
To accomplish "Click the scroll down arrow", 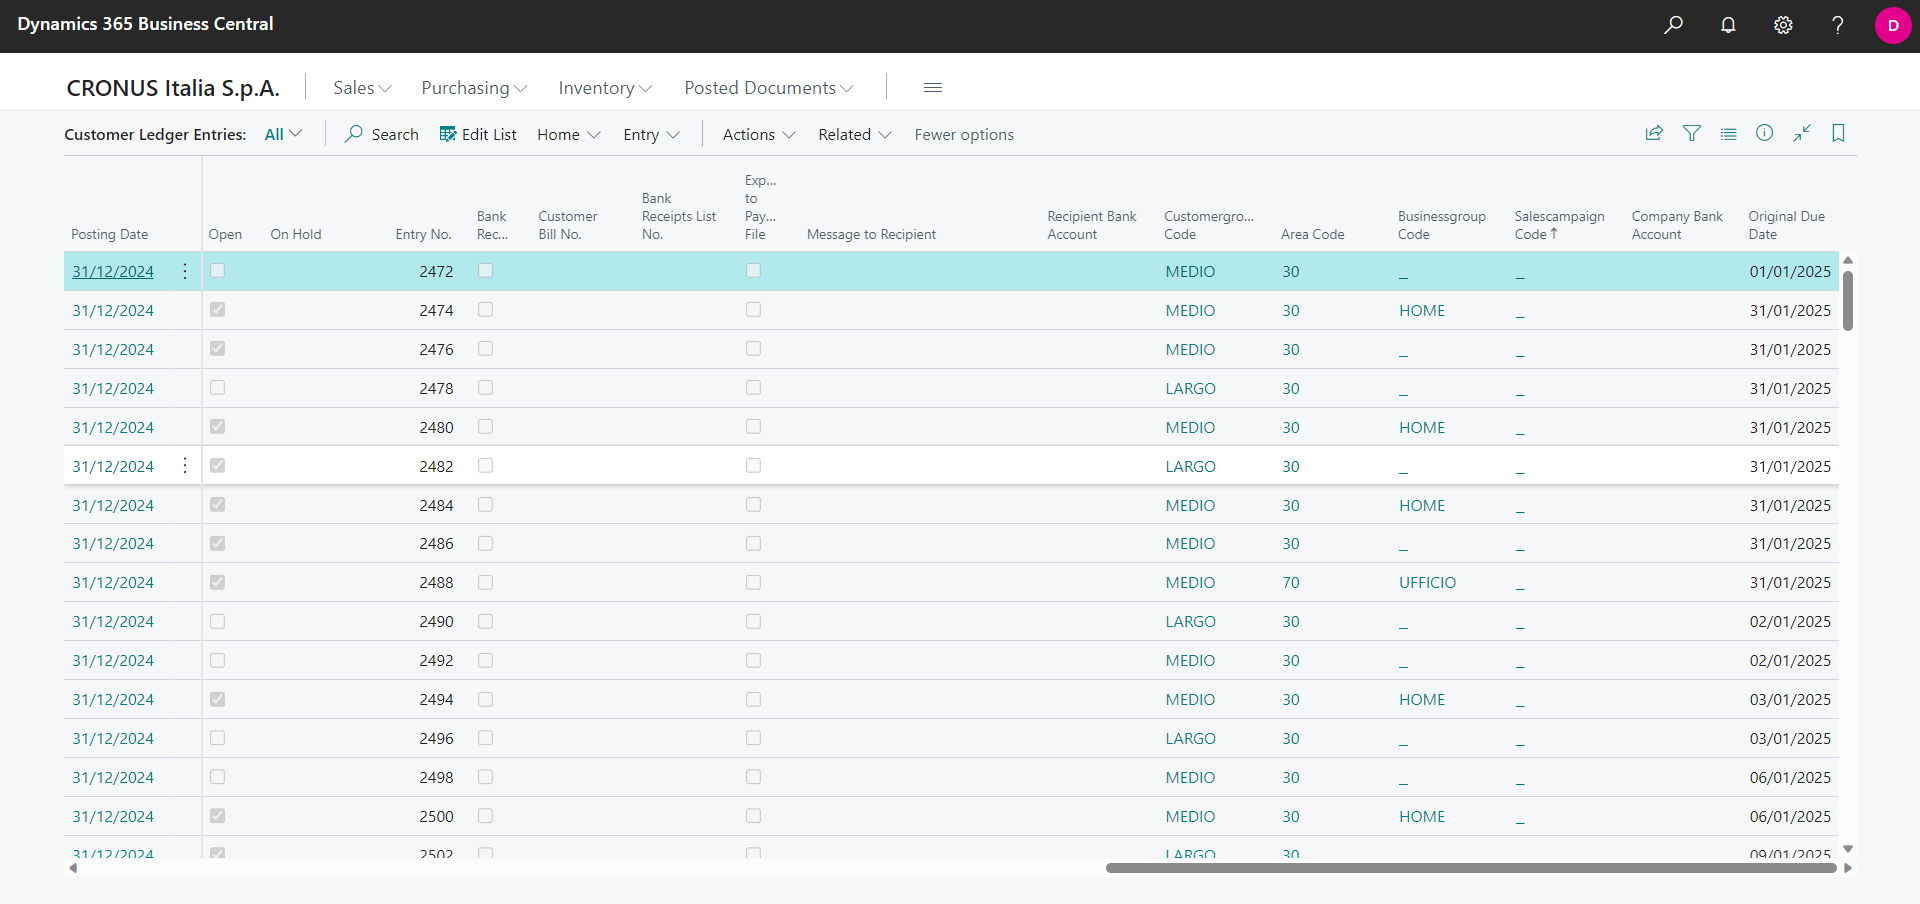I will 1848,849.
